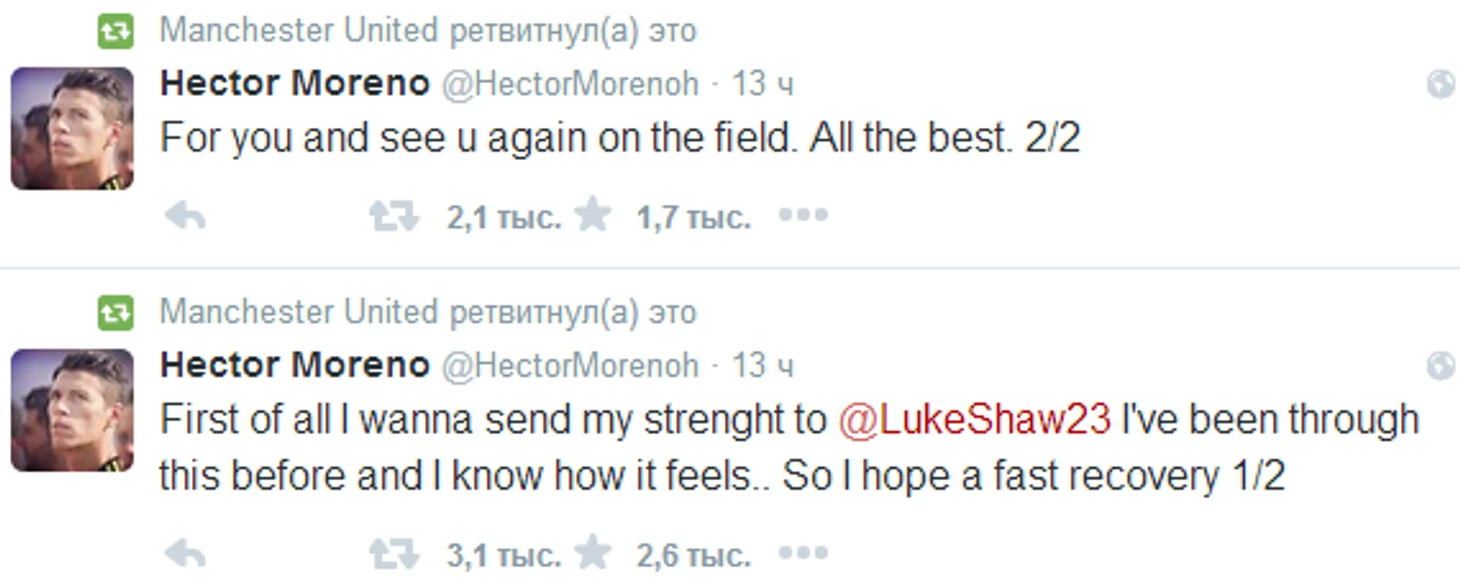Retweet the "fast recovery 1/2" tweet
1460x587 pixels.
pyautogui.click(x=393, y=555)
